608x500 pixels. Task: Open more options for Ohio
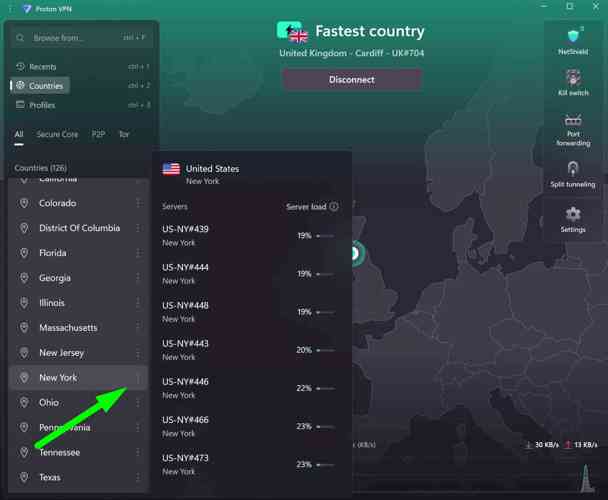[x=138, y=402]
